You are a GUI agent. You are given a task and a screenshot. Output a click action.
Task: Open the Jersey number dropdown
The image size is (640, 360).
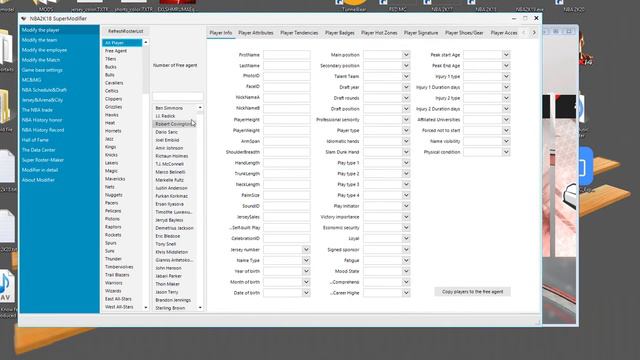[306, 249]
